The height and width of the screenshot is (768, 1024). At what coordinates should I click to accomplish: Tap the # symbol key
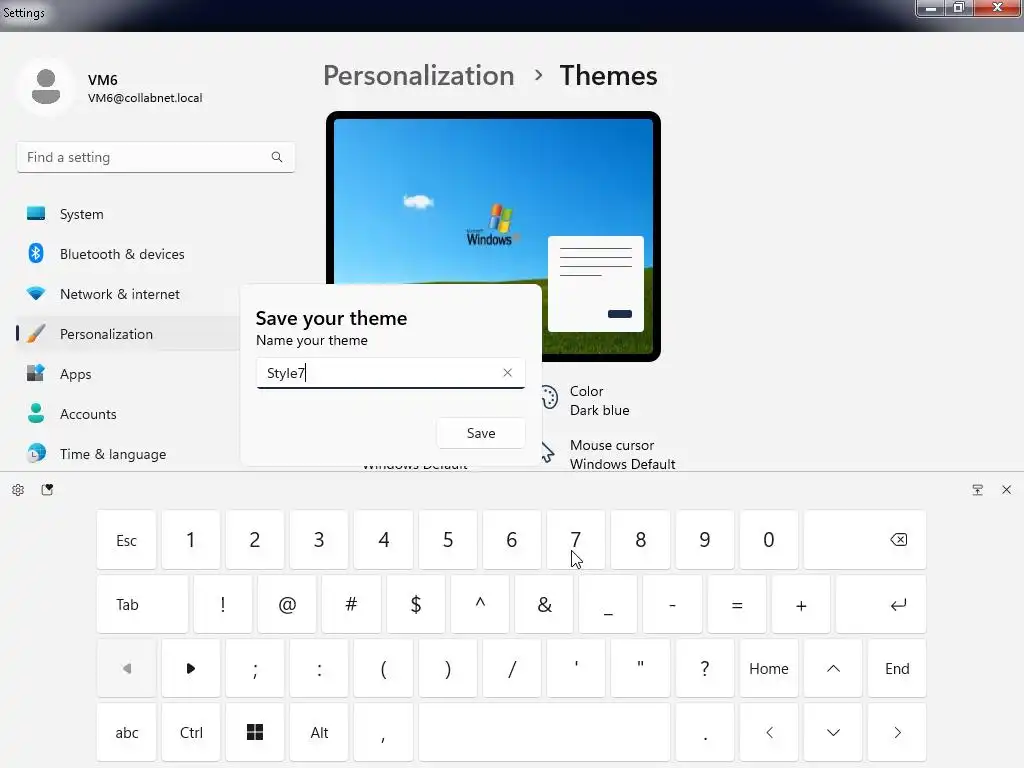click(351, 604)
